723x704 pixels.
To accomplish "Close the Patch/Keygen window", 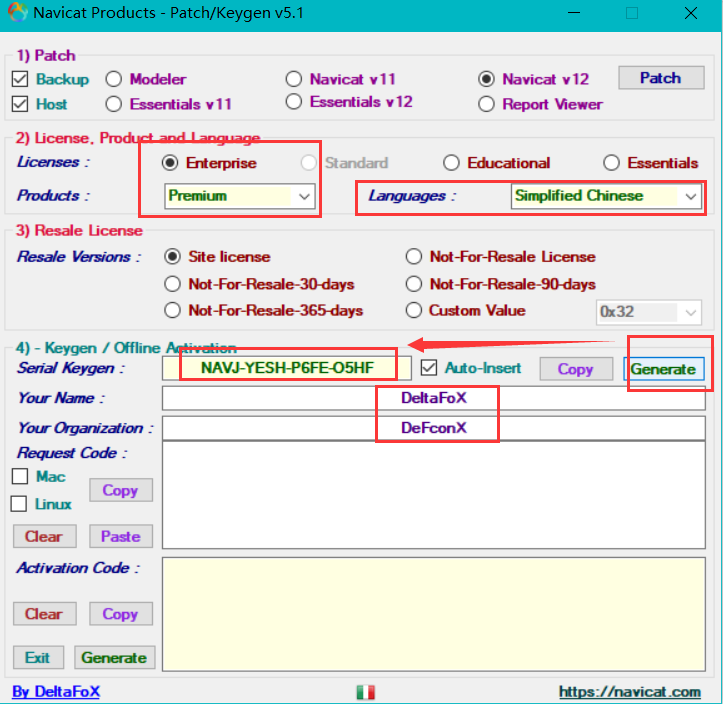I will (691, 13).
